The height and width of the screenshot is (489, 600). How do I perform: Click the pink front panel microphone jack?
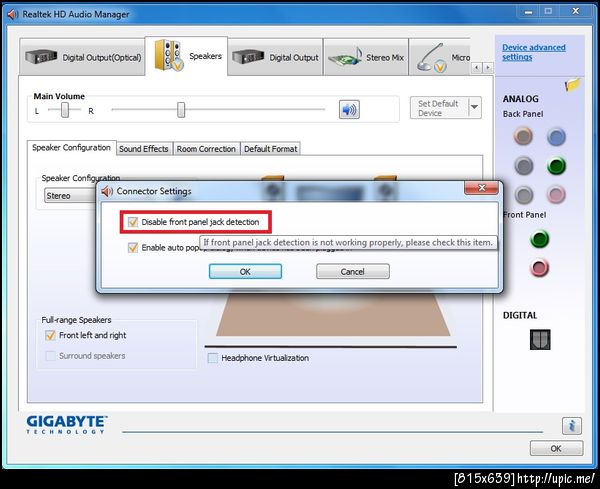(x=540, y=267)
